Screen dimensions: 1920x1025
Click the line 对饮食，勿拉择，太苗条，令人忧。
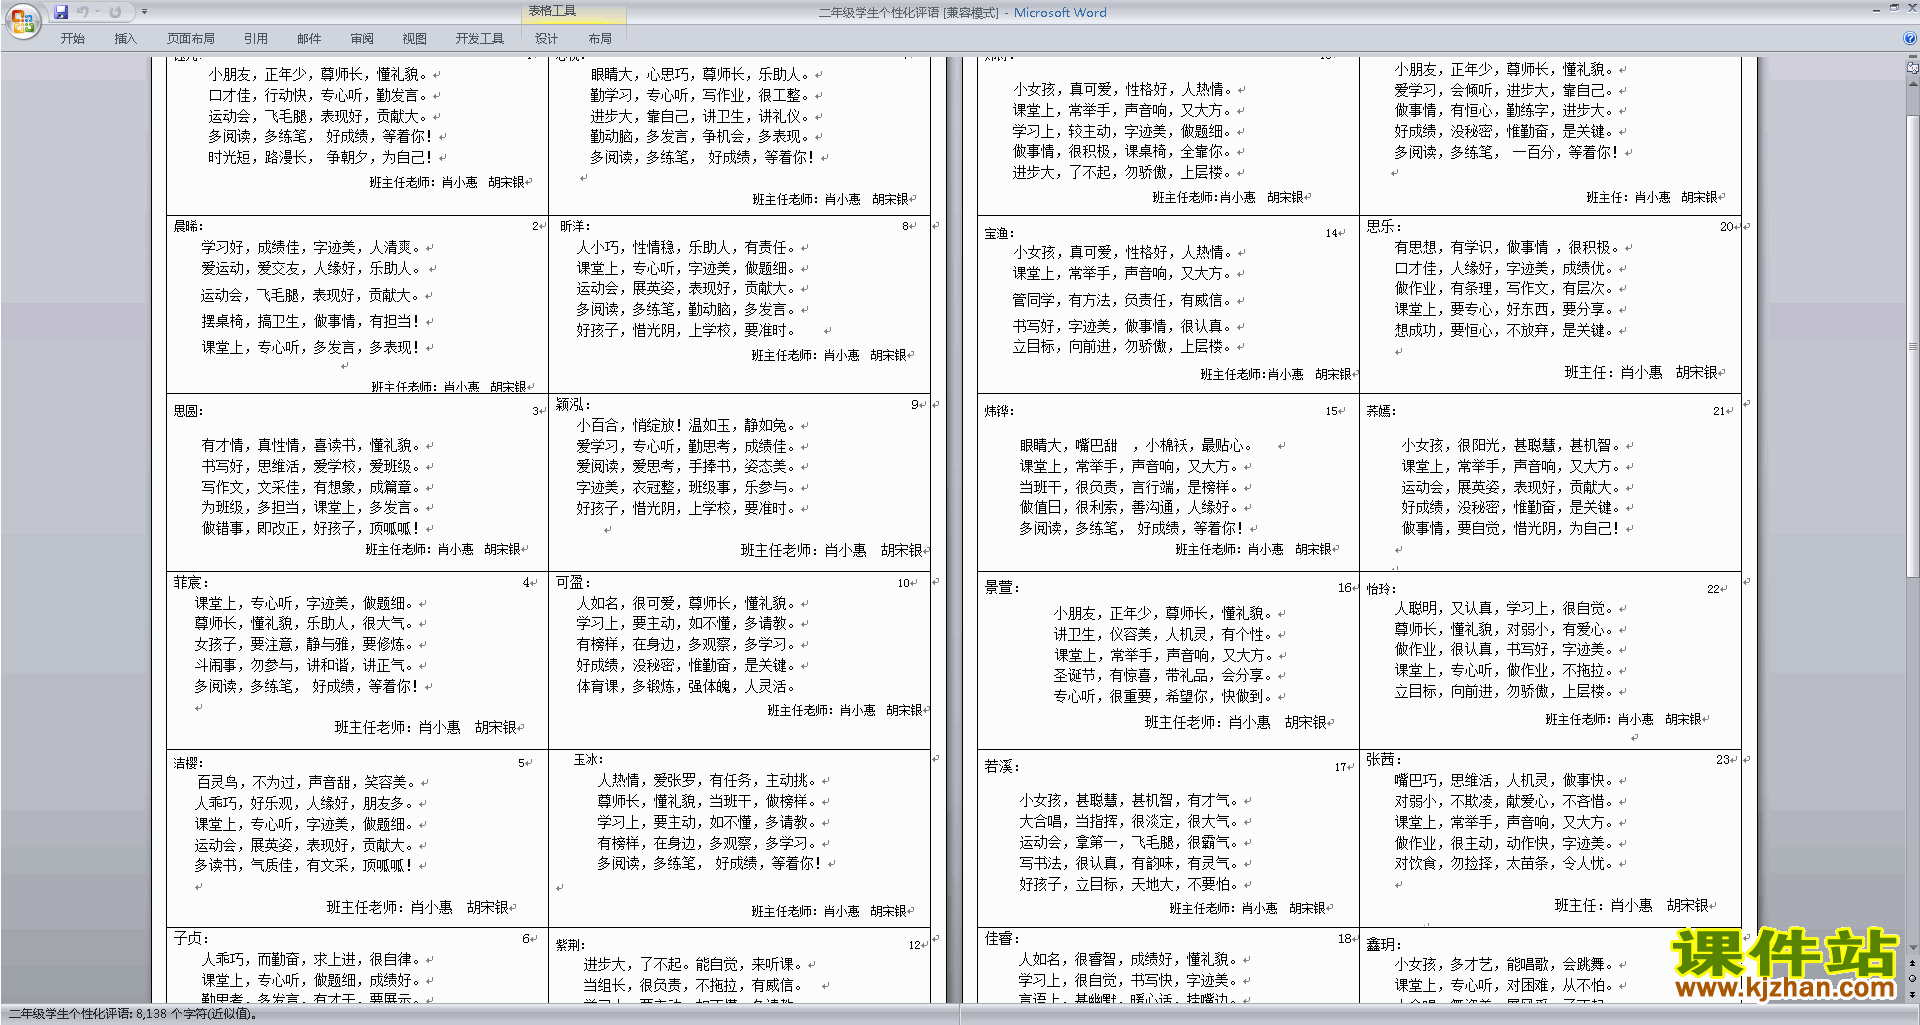pos(1504,863)
